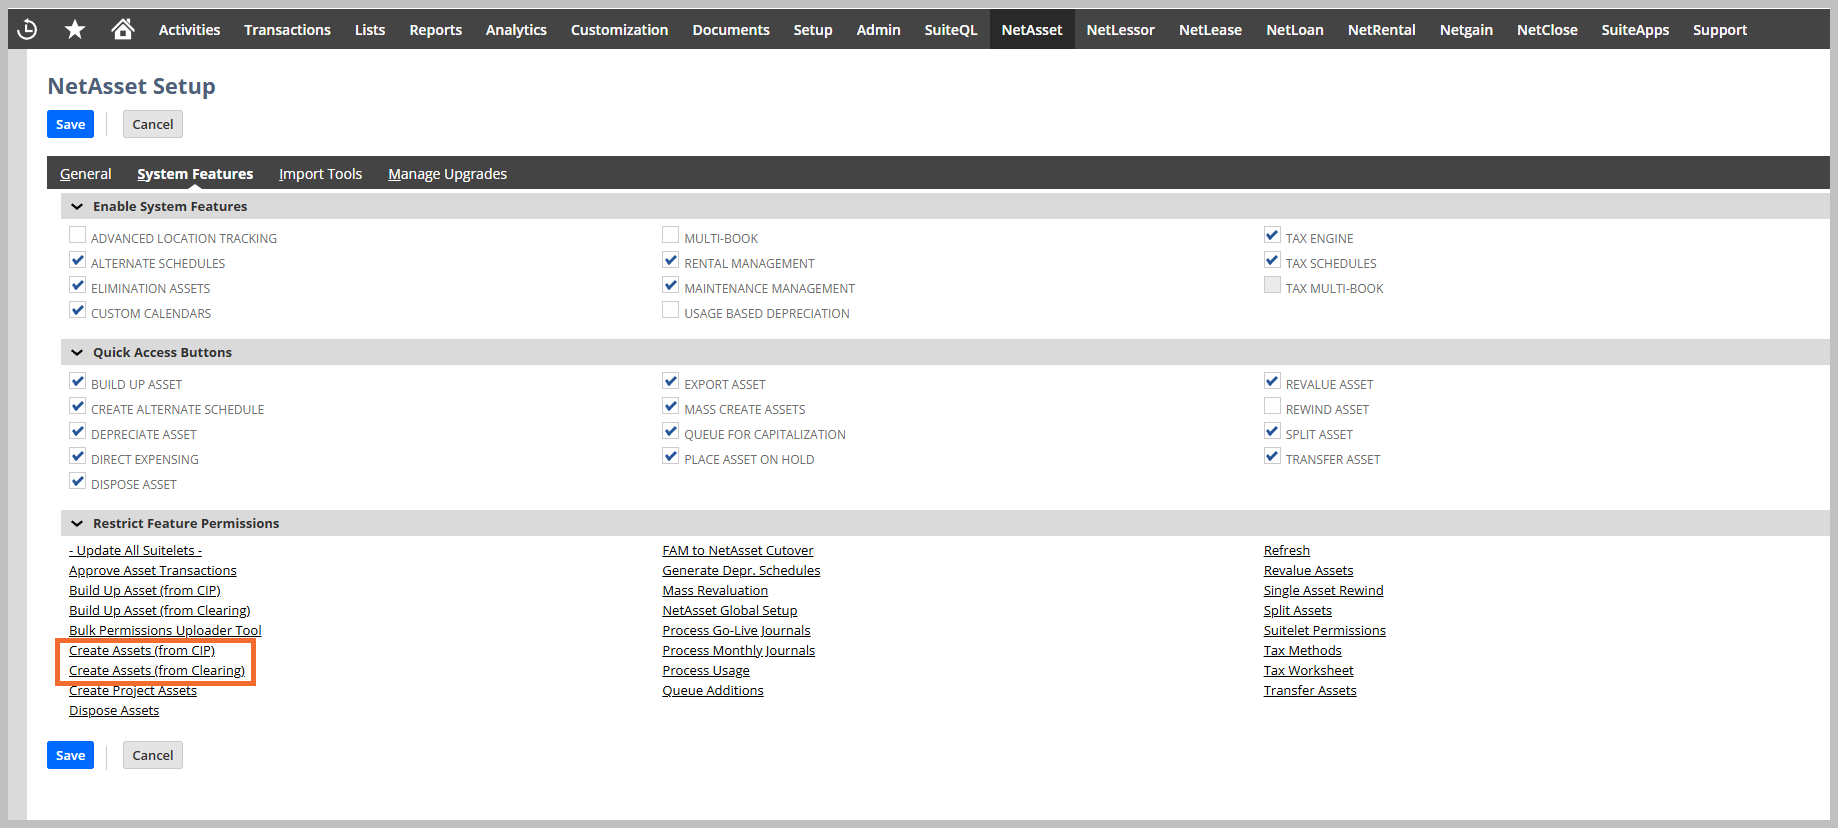Open the NetLessor menu
Viewport: 1838px width, 828px height.
coord(1120,30)
